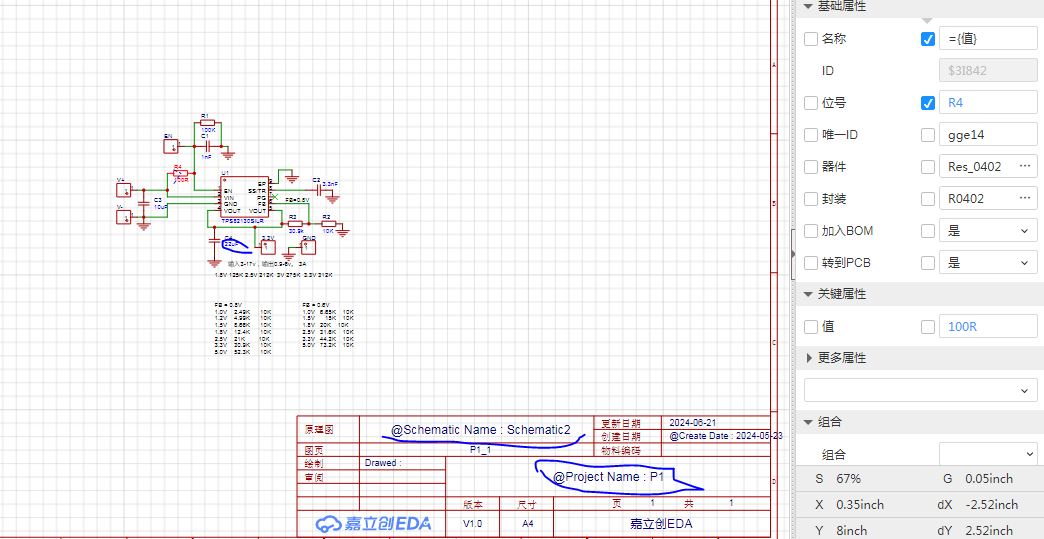Select resistor R1 100K symbol

(x=207, y=122)
